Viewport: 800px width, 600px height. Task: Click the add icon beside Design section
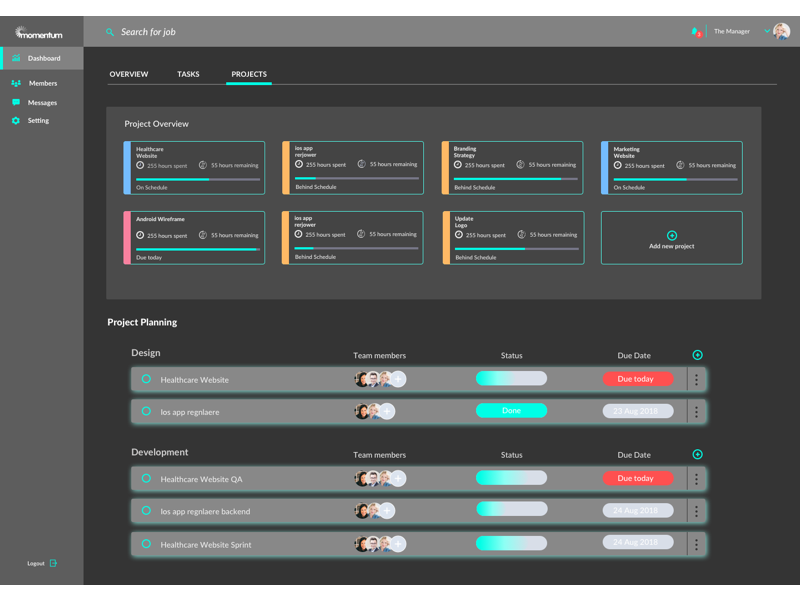tap(697, 355)
